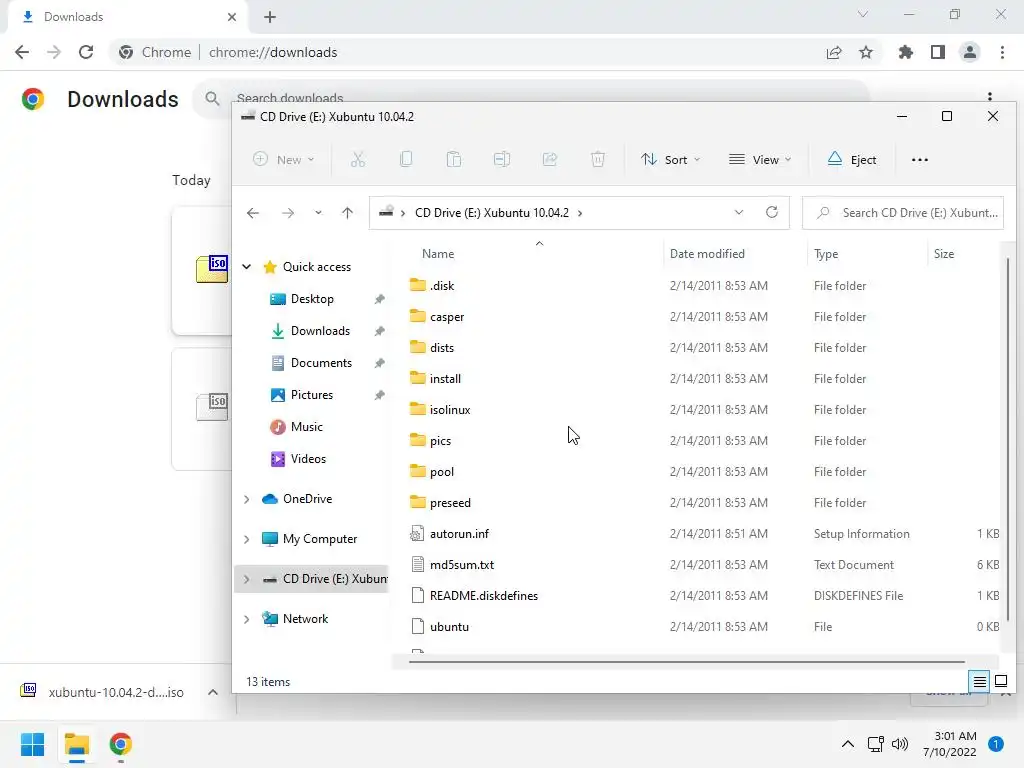Select Desktop in Quick access

click(x=312, y=298)
